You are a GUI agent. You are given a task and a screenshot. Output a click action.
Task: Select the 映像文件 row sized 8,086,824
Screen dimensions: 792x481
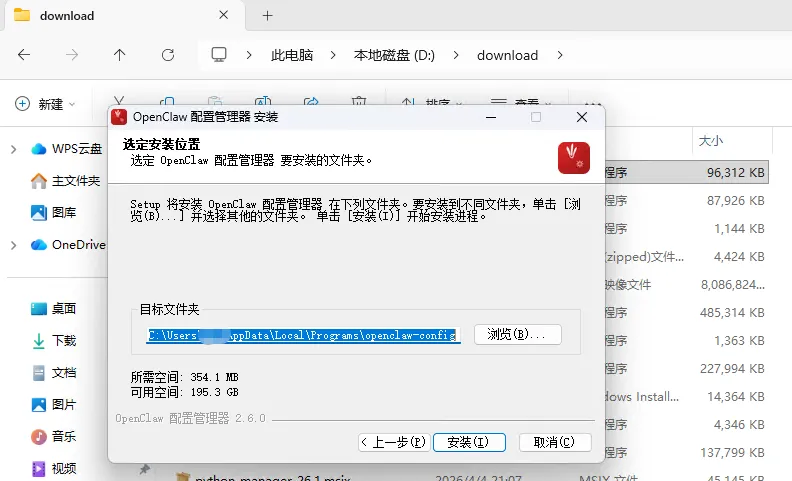687,284
